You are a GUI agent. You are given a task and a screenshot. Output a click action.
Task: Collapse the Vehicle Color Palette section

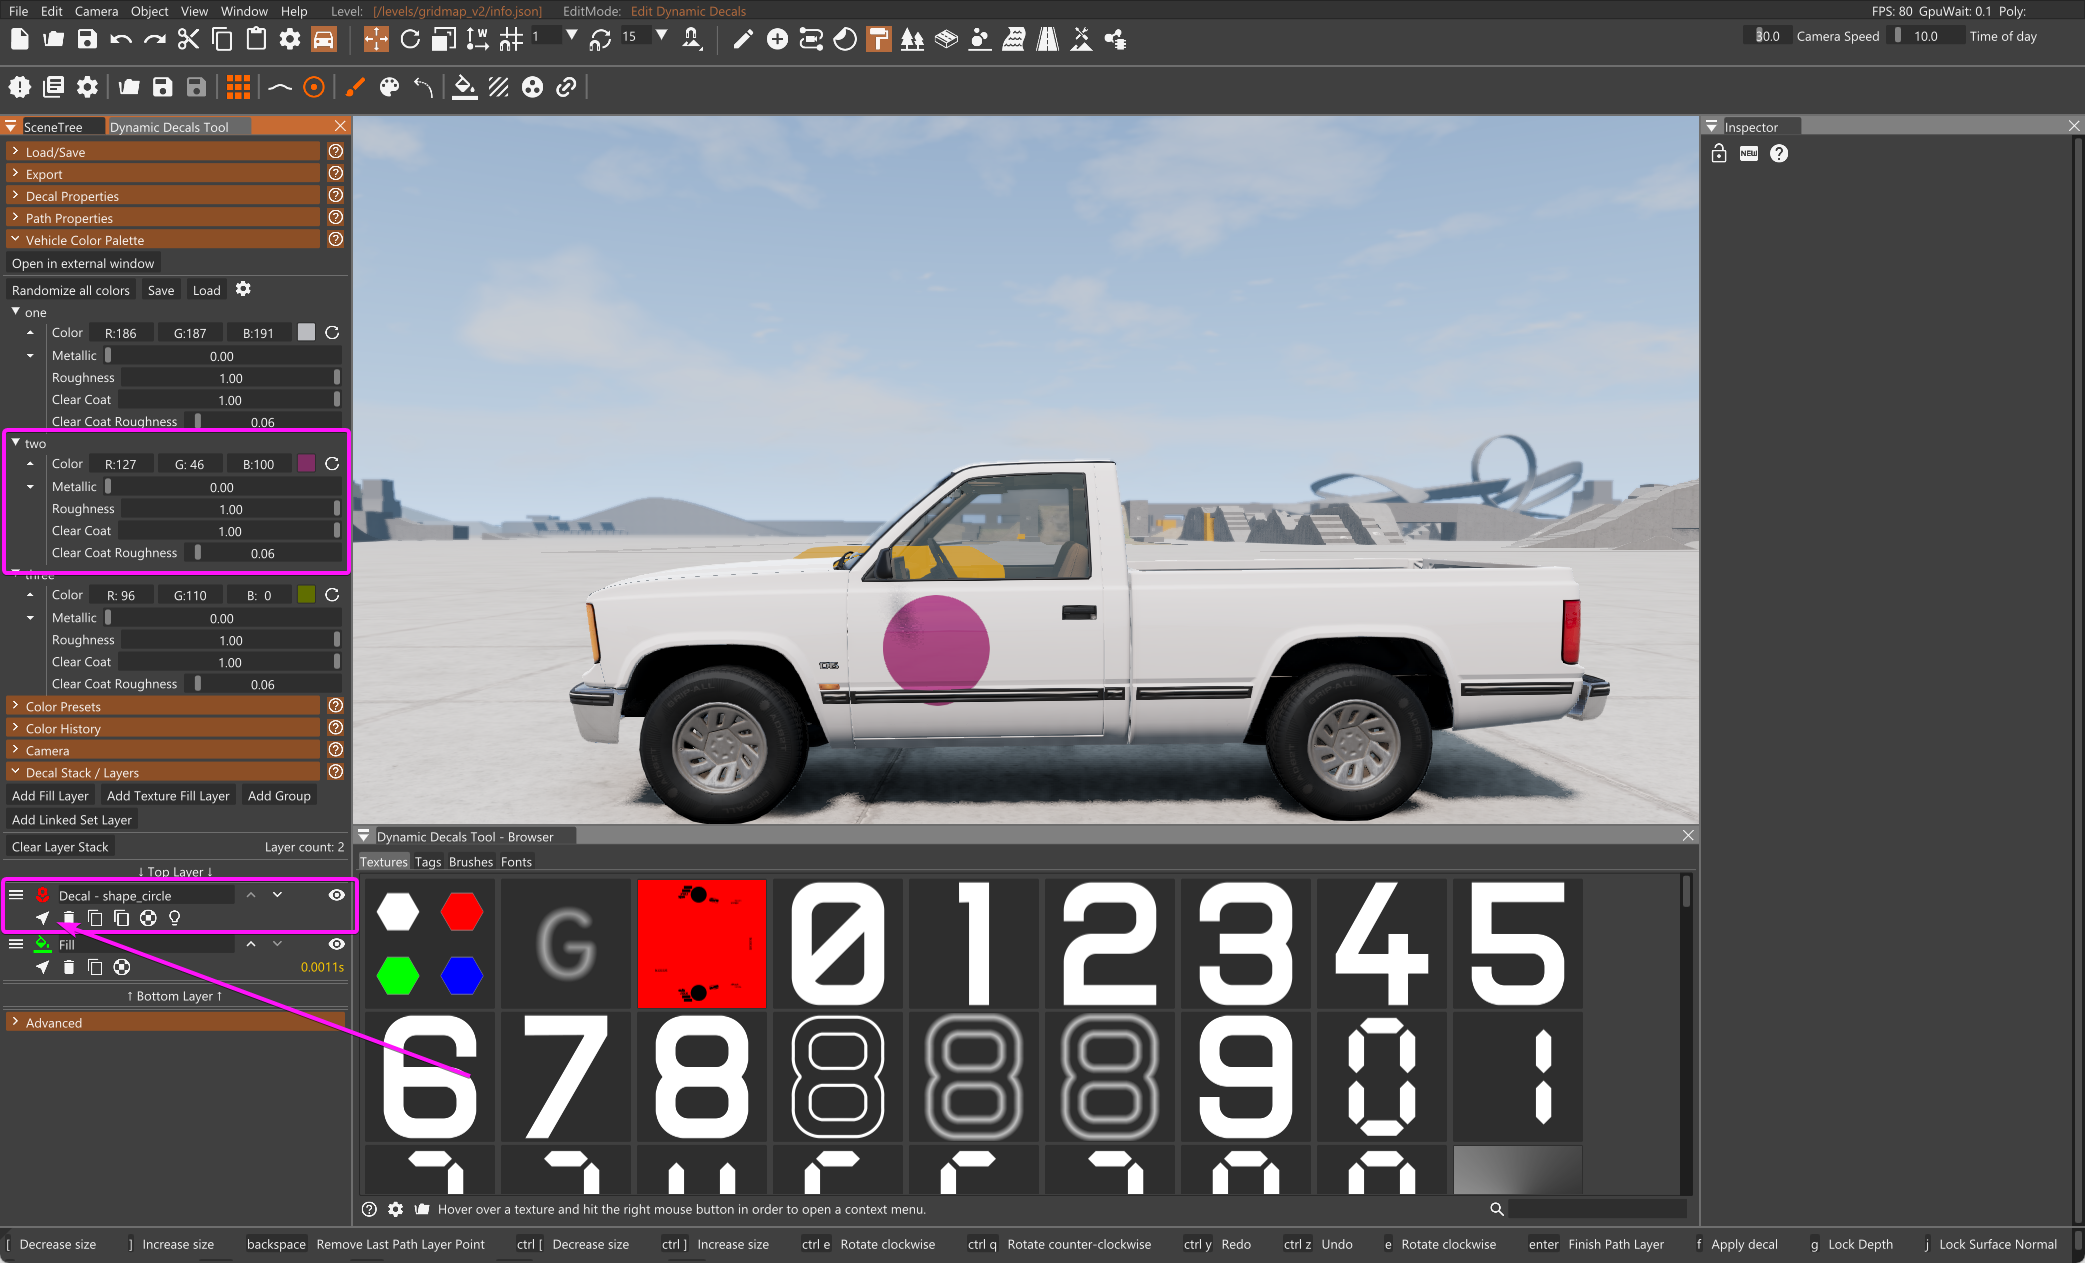pos(84,240)
